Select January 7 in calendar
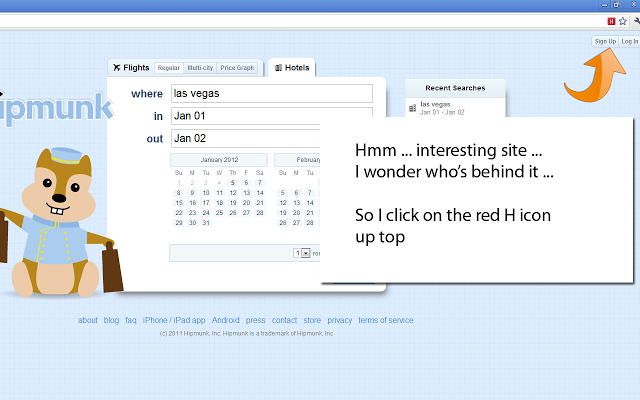This screenshot has width=640, height=400. tap(260, 183)
